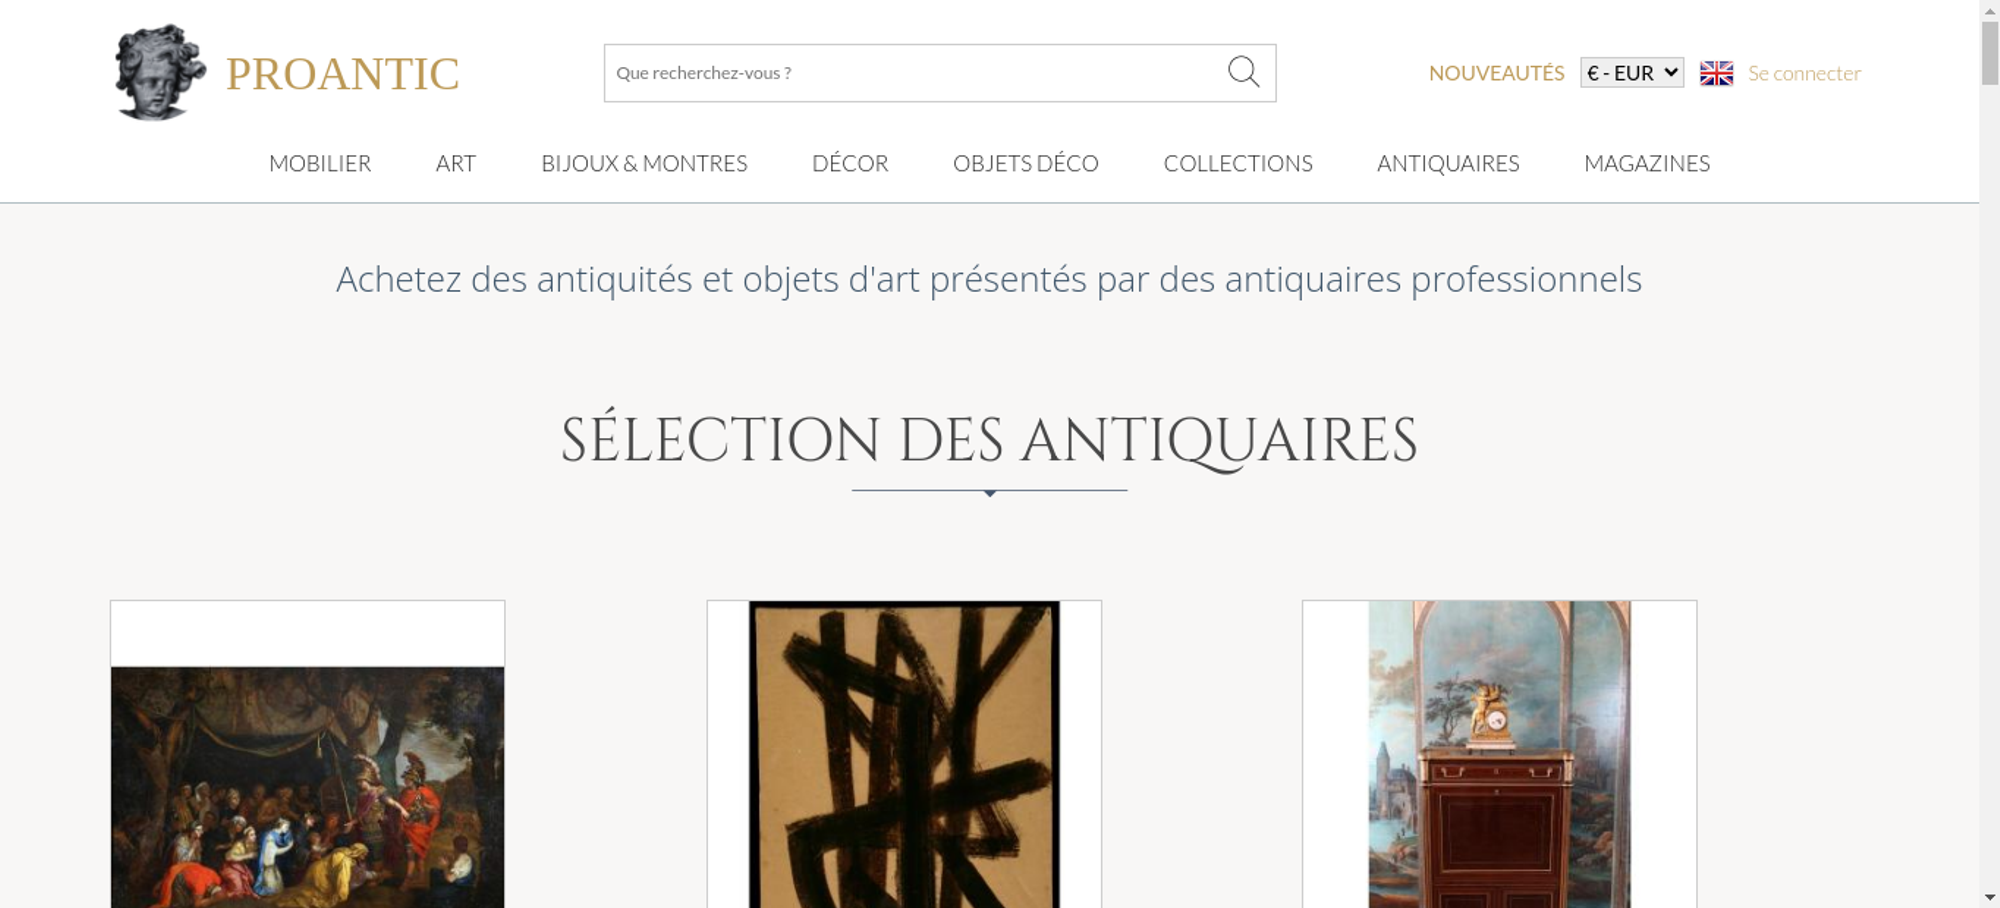Click the PROANTIC gold text logo

pyautogui.click(x=342, y=74)
